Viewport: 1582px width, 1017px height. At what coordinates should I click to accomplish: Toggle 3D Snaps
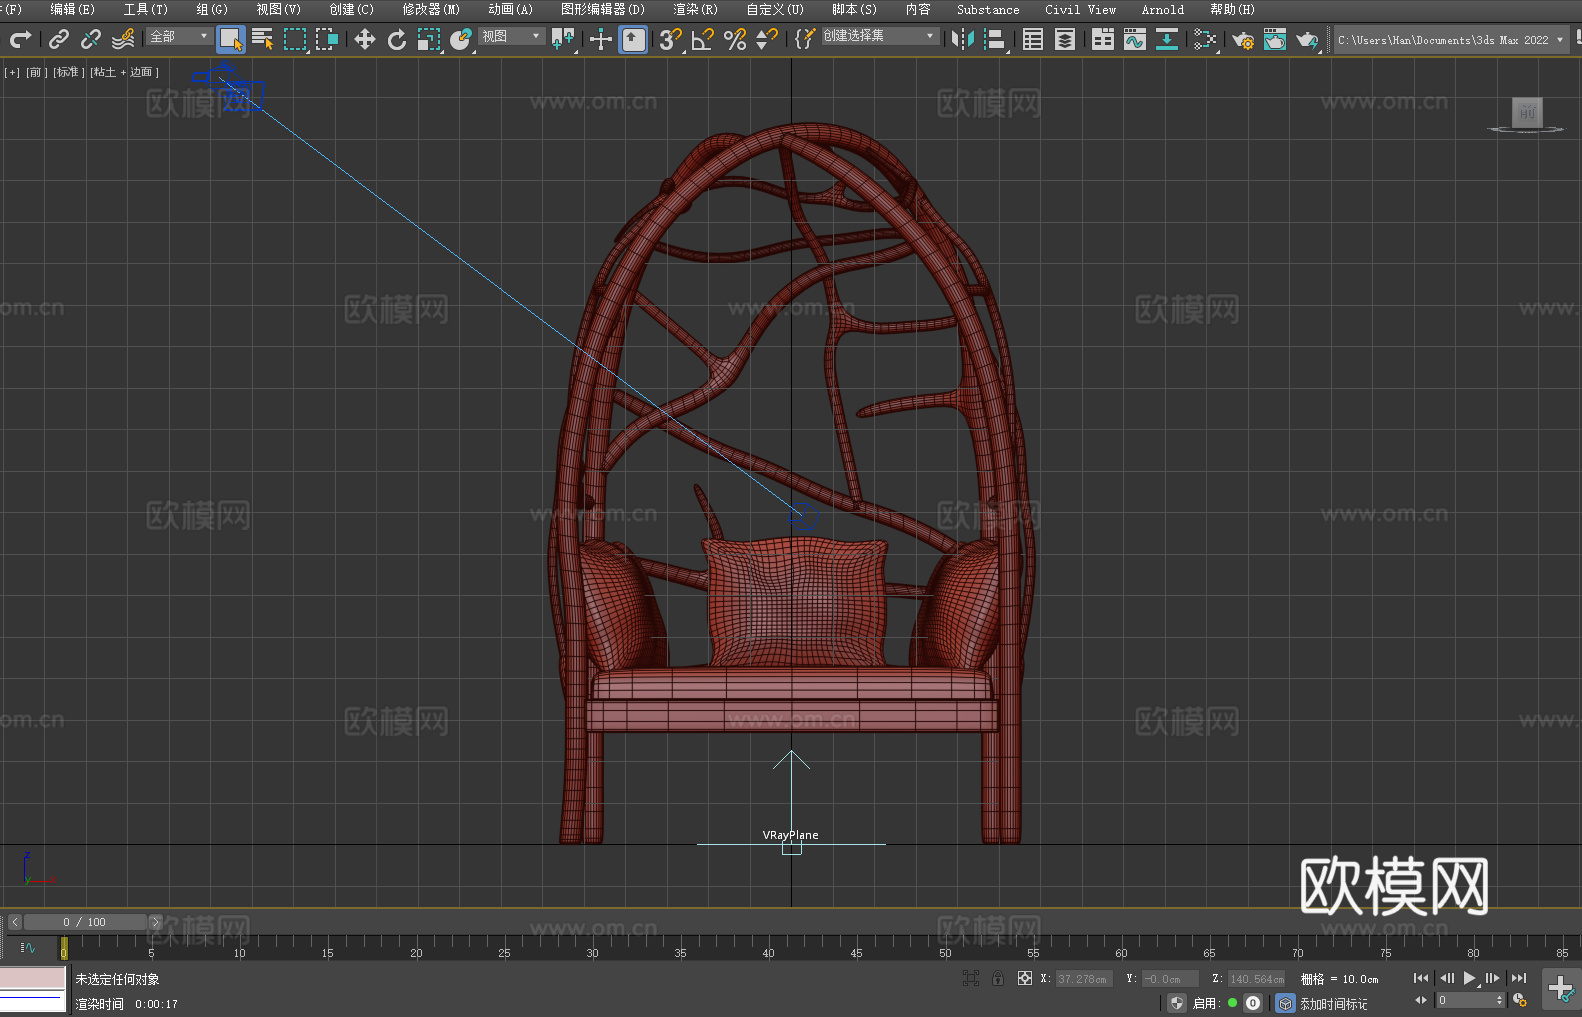click(671, 39)
